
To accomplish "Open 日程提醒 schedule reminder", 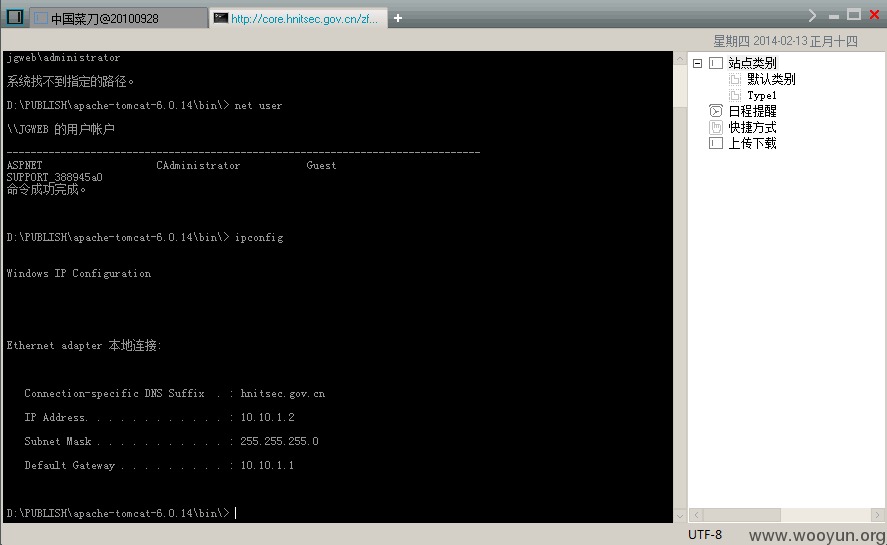I will coord(752,111).
